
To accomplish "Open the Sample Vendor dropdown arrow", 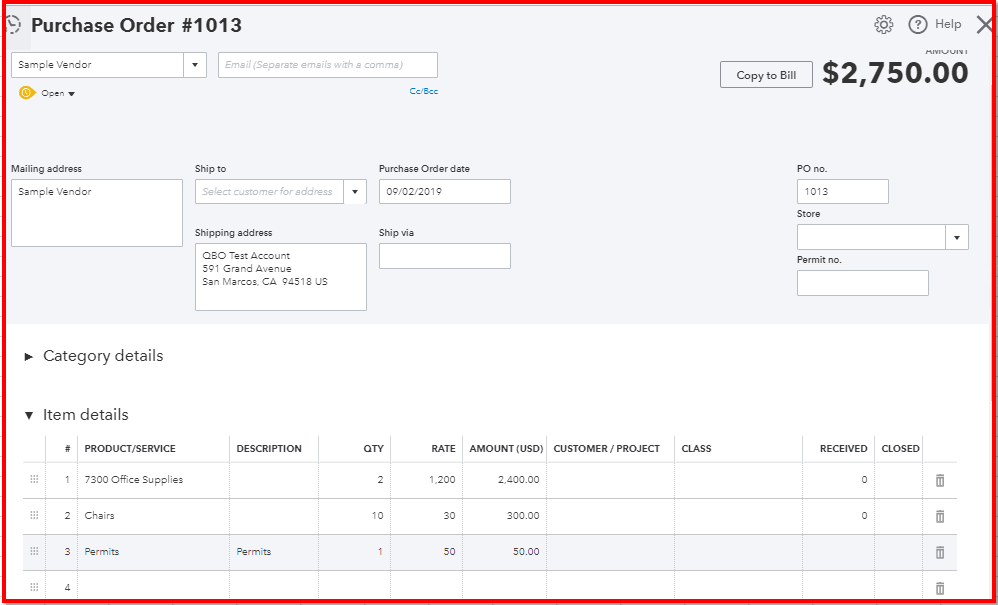I will coord(195,65).
